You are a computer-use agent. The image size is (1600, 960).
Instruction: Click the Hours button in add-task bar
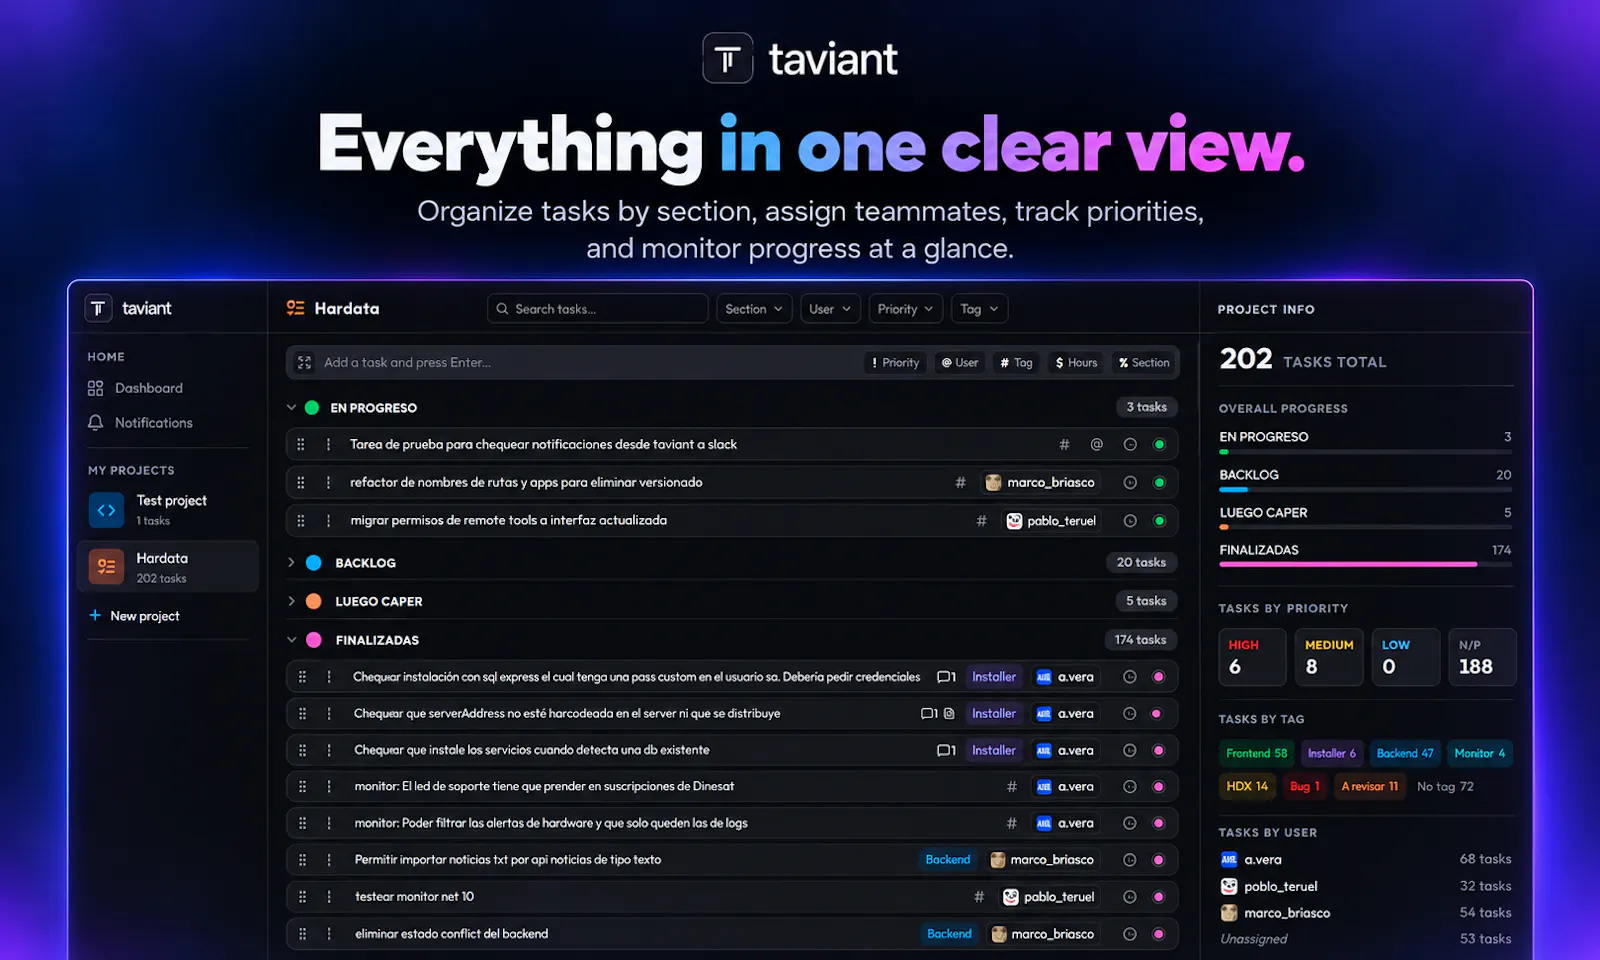click(1076, 363)
